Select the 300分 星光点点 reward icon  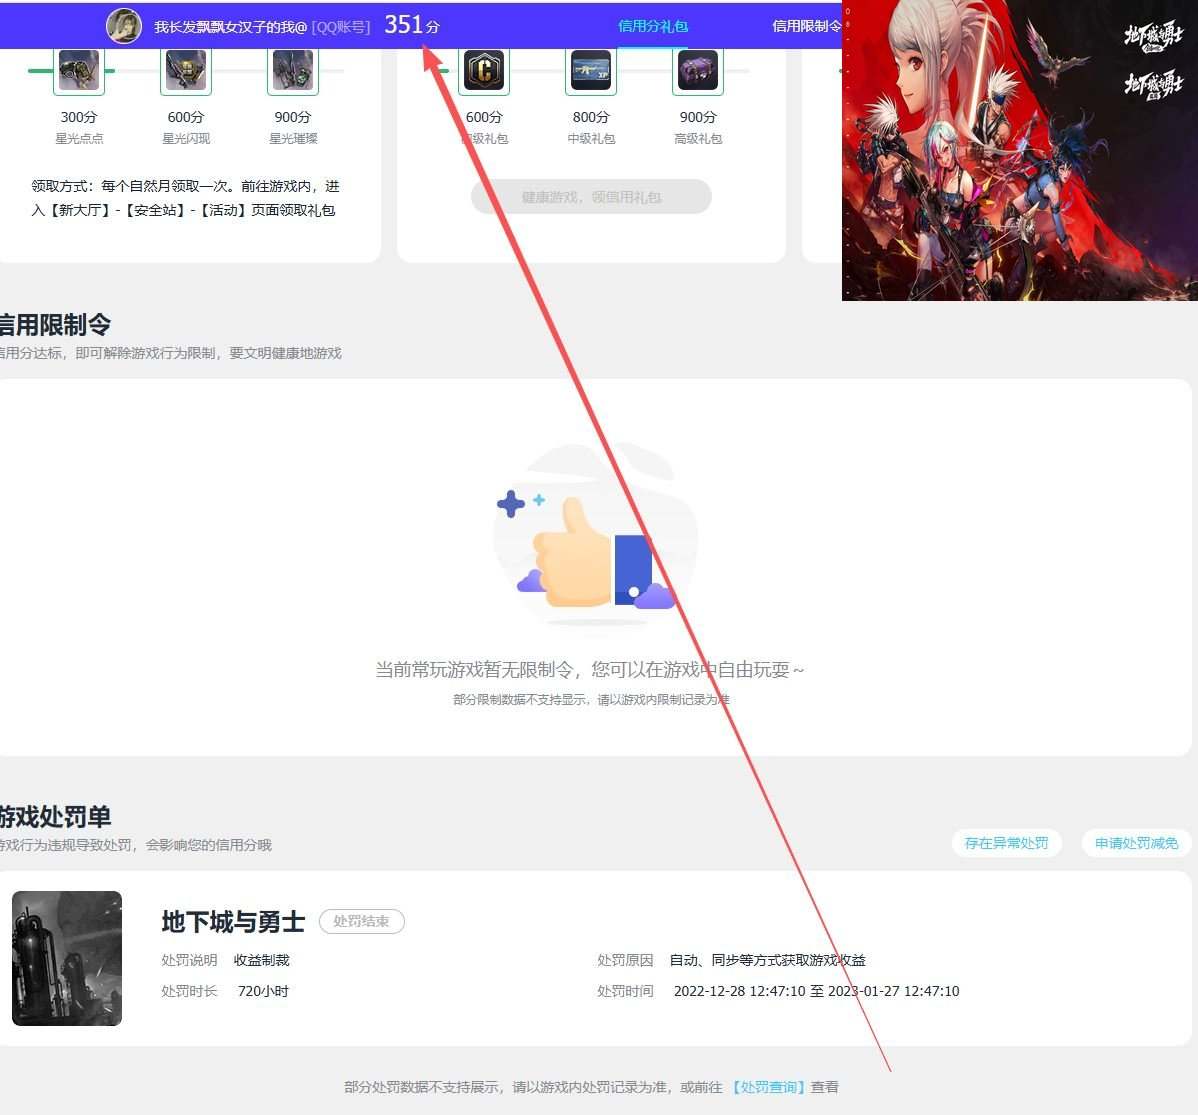pyautogui.click(x=79, y=71)
